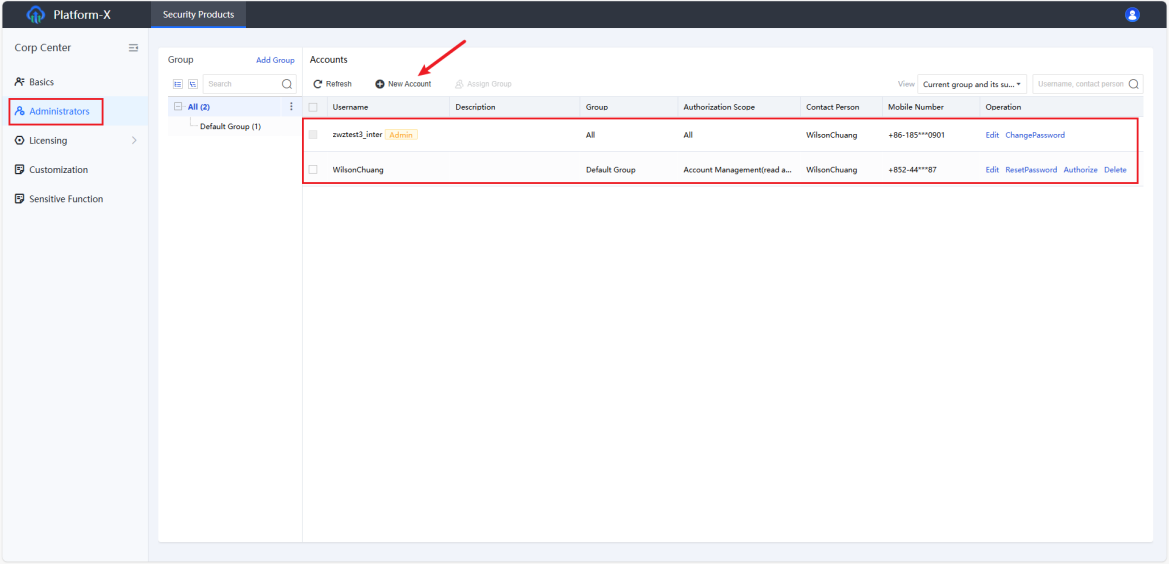This screenshot has height=564, width=1169.
Task: Go to Customization menu item
Action: [58, 170]
